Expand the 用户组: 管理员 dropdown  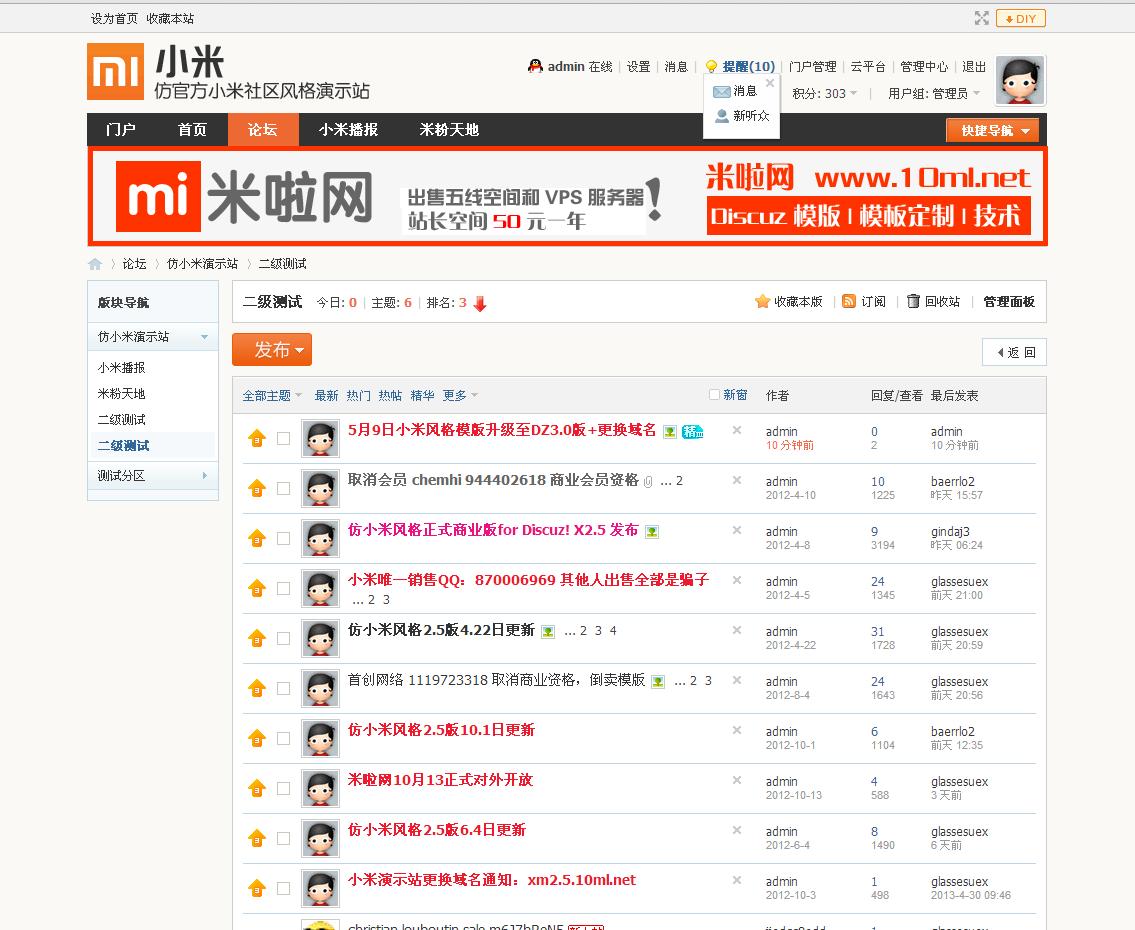934,93
